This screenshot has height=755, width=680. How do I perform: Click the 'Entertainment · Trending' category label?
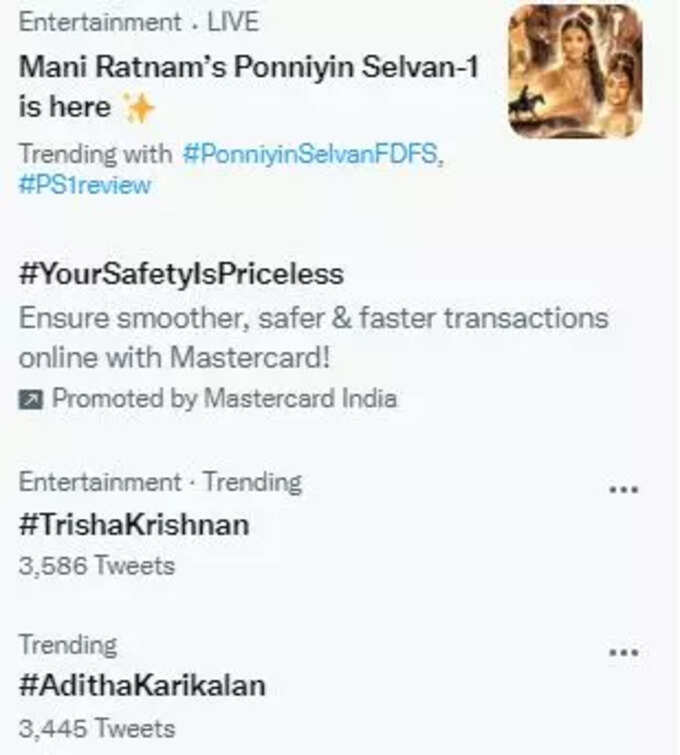pyautogui.click(x=160, y=482)
